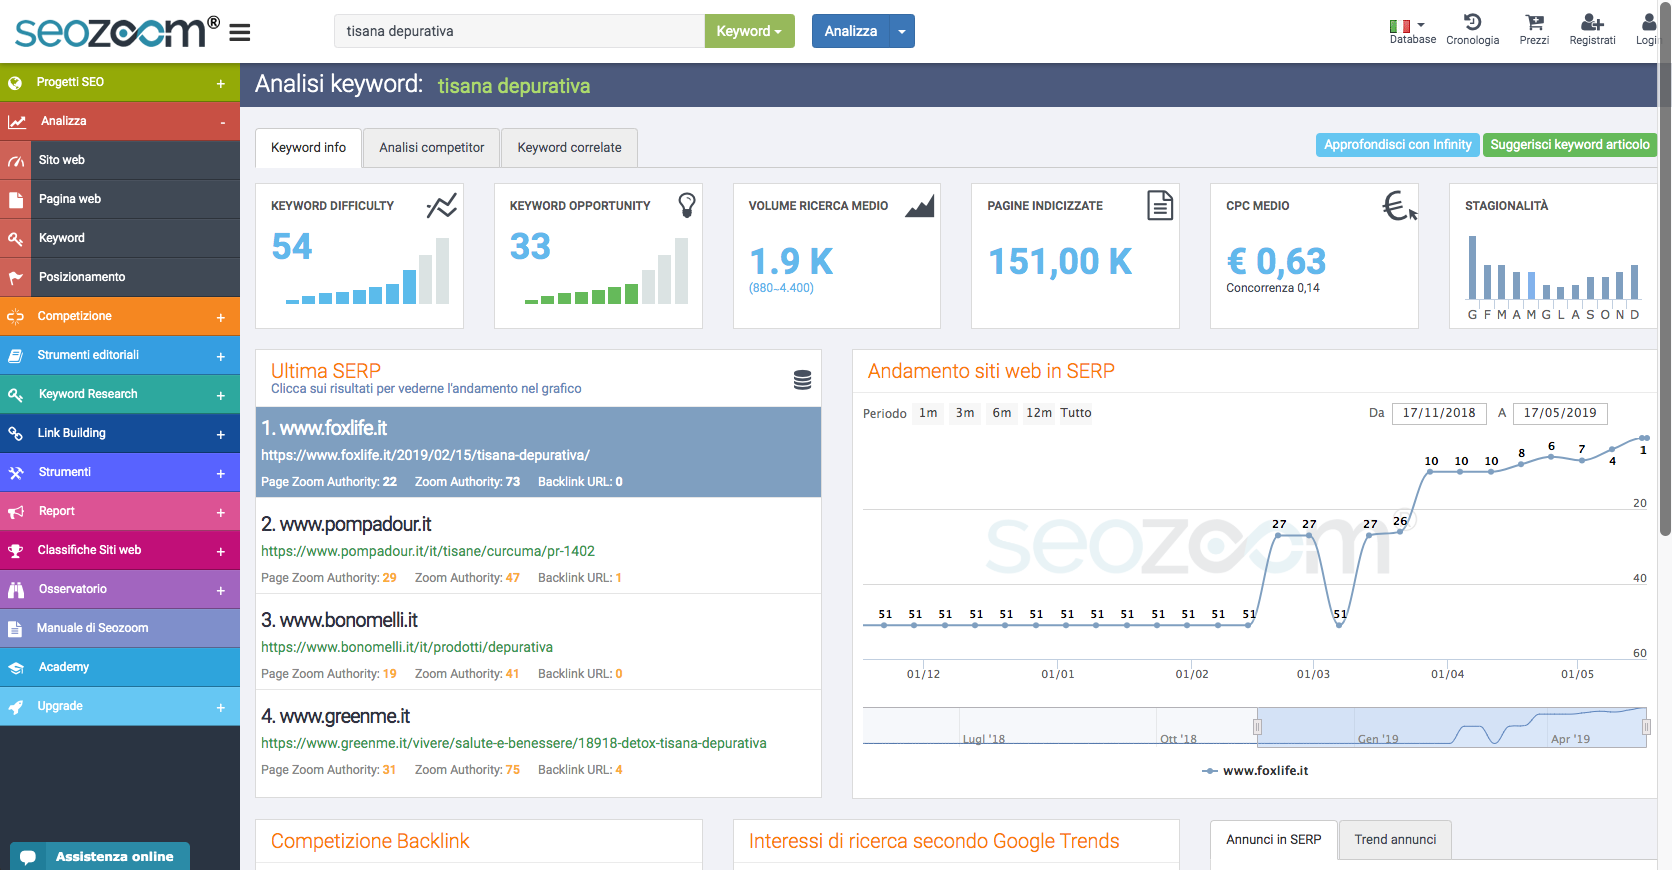The height and width of the screenshot is (870, 1672).
Task: Click the Sito web gauge icon
Action: [x=16, y=161]
